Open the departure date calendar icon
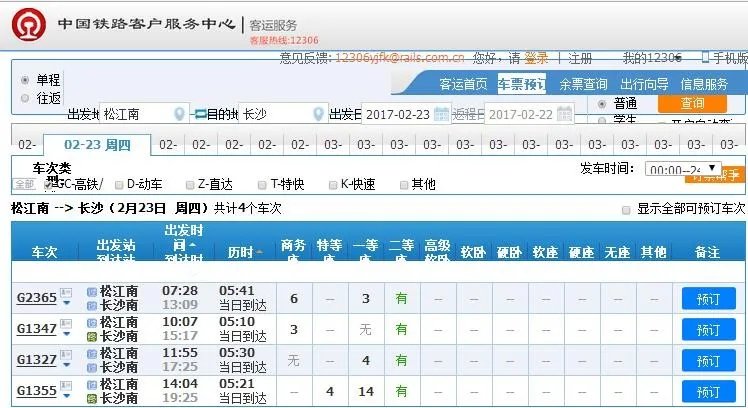748x408 pixels. pos(441,114)
